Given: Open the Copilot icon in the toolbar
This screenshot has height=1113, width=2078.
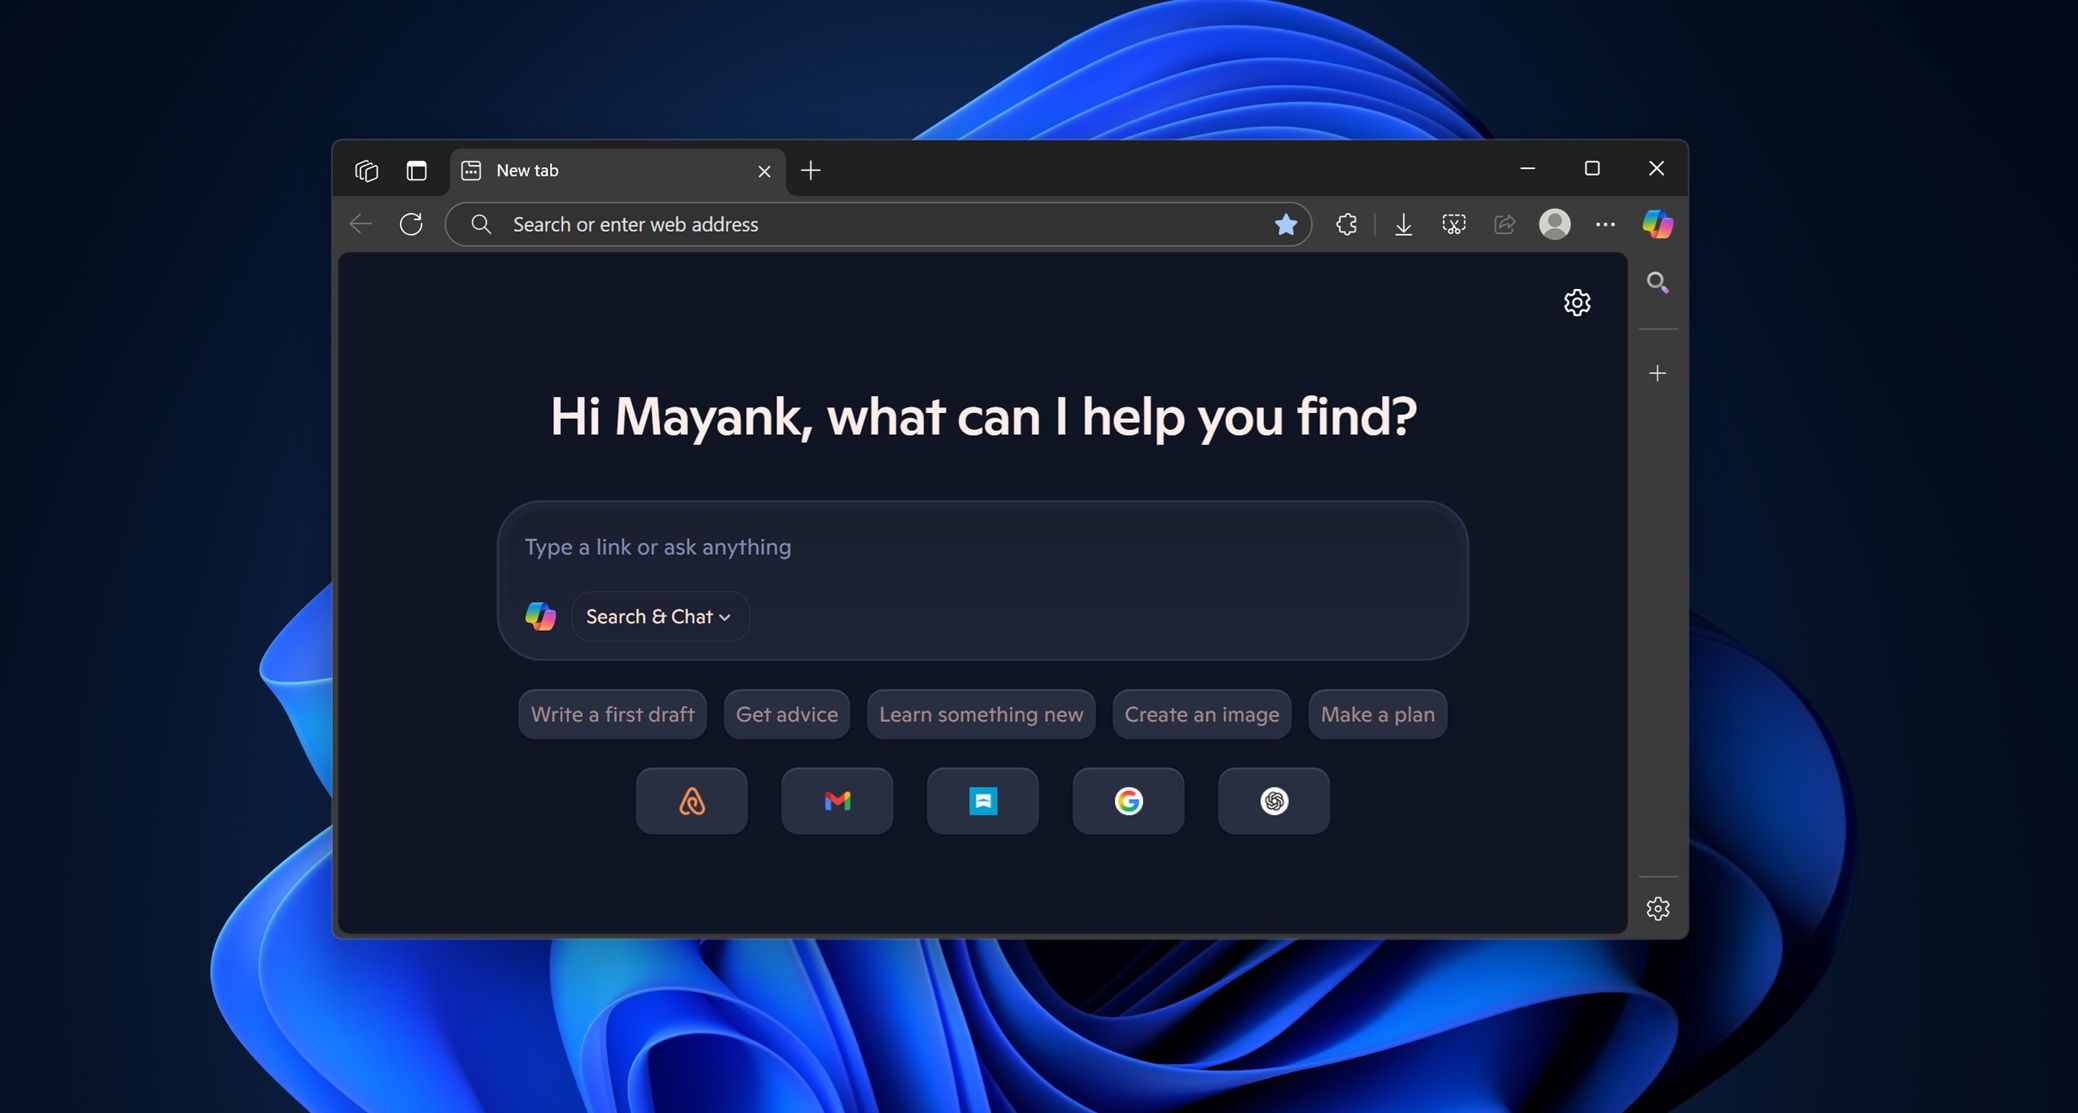Looking at the screenshot, I should 1657,224.
